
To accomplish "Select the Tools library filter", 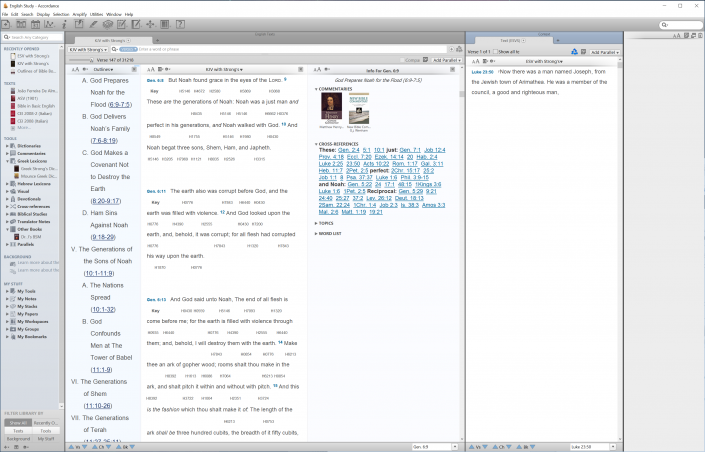I will coord(45,431).
